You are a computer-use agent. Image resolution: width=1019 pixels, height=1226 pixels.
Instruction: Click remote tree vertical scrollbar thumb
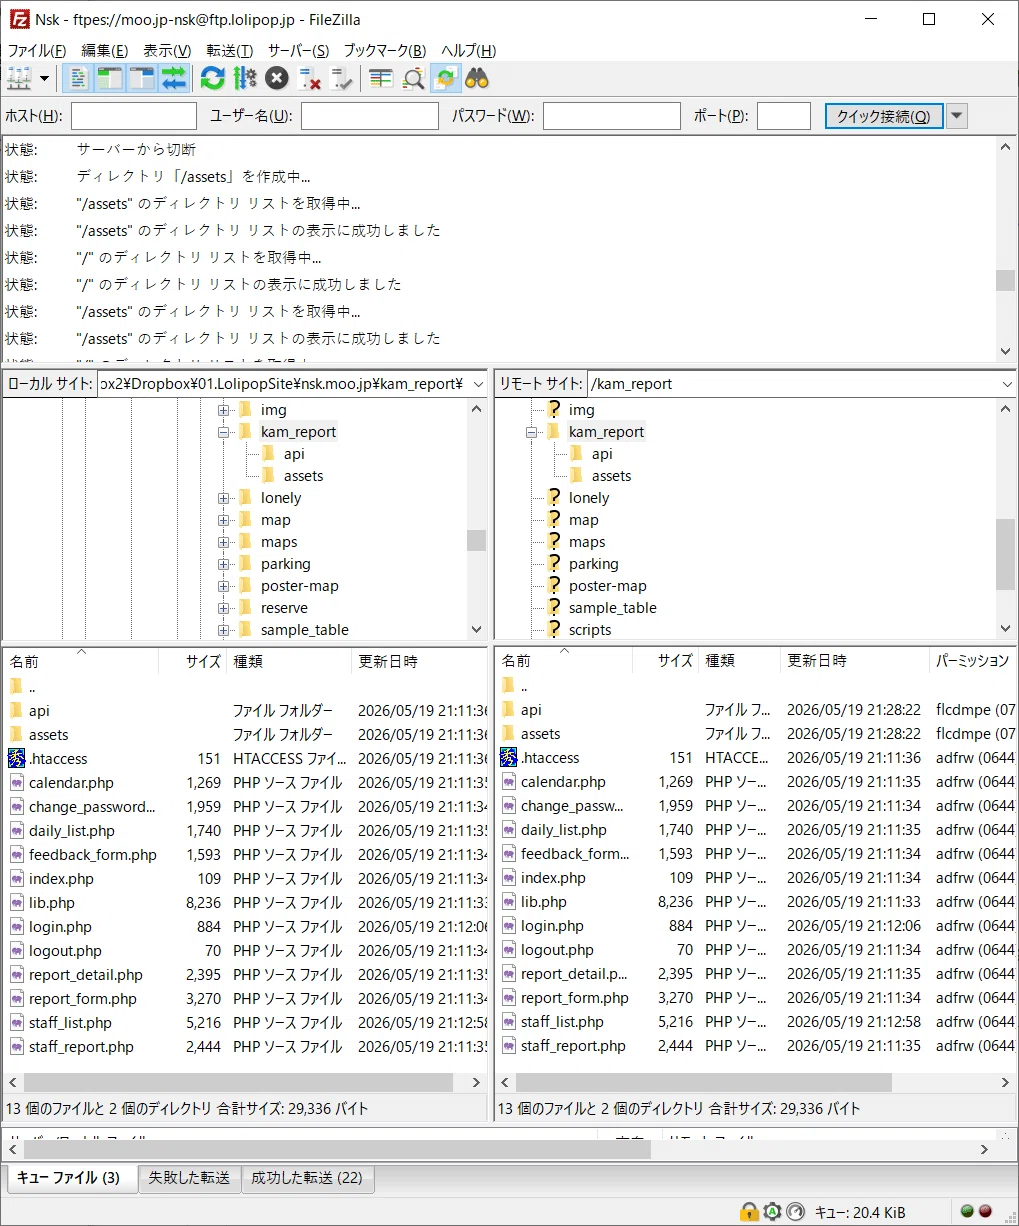point(1005,554)
